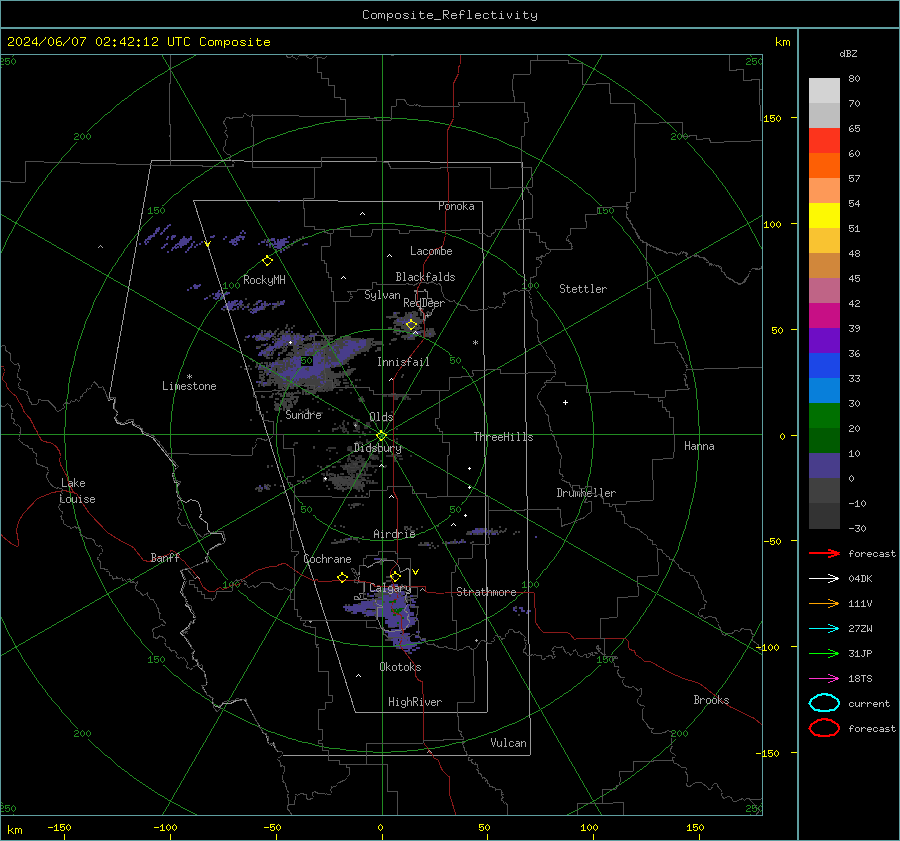The width and height of the screenshot is (900, 841).
Task: Click the slate-blue swatch above 0 dBZ
Action: [824, 466]
